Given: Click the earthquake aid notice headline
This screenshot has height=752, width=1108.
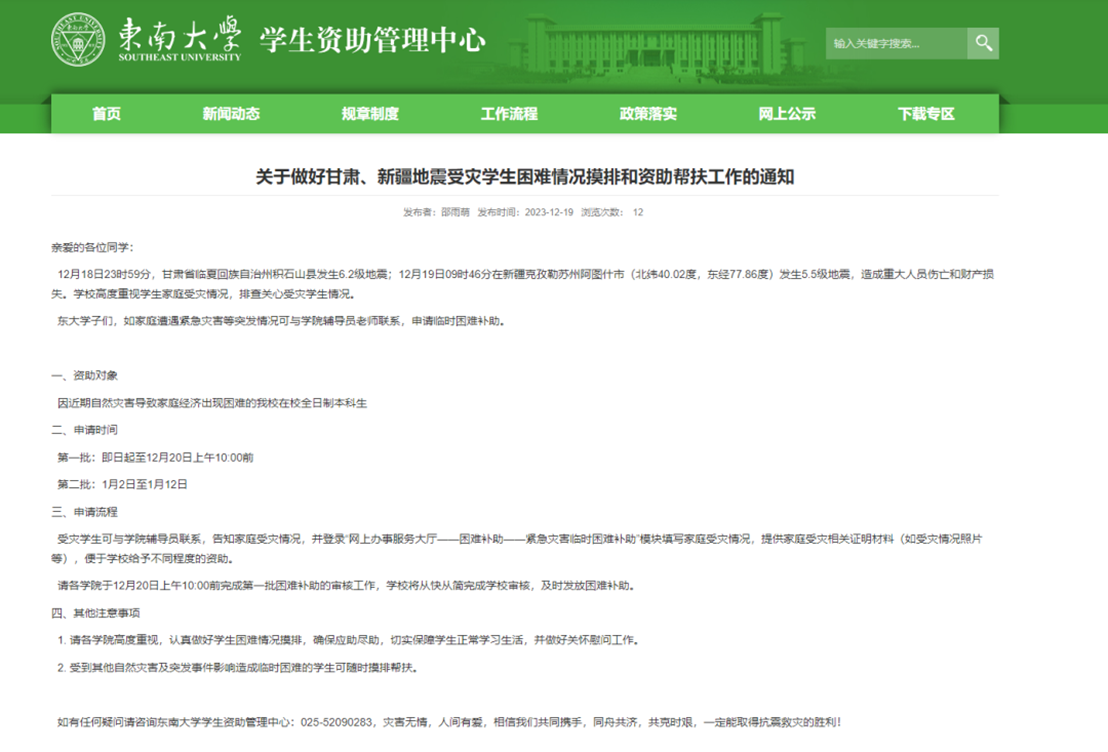Looking at the screenshot, I should [525, 177].
